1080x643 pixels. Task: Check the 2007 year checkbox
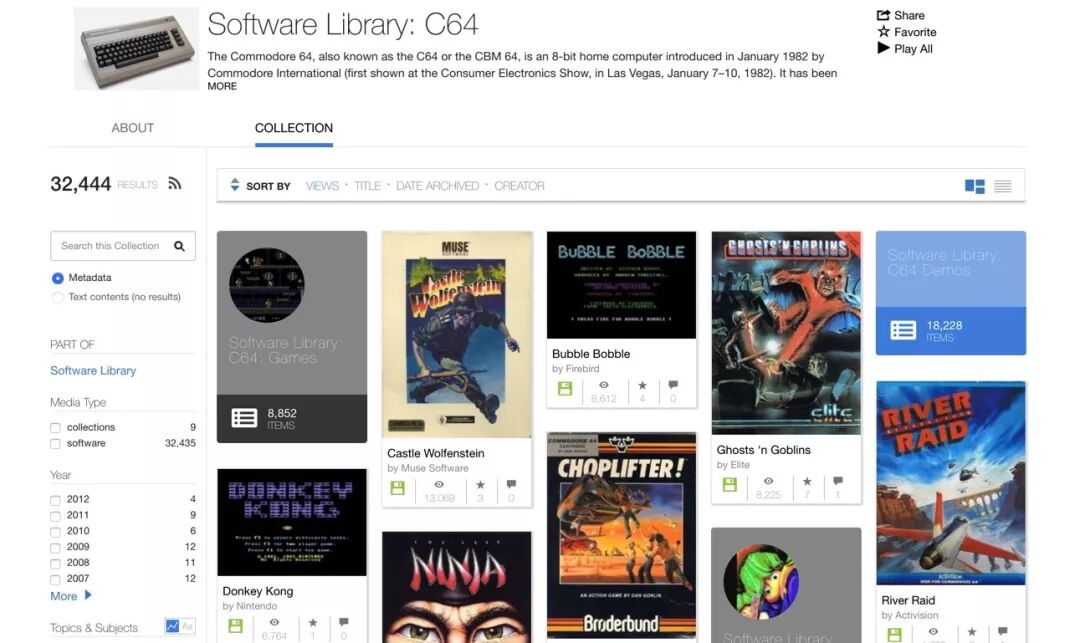55,579
